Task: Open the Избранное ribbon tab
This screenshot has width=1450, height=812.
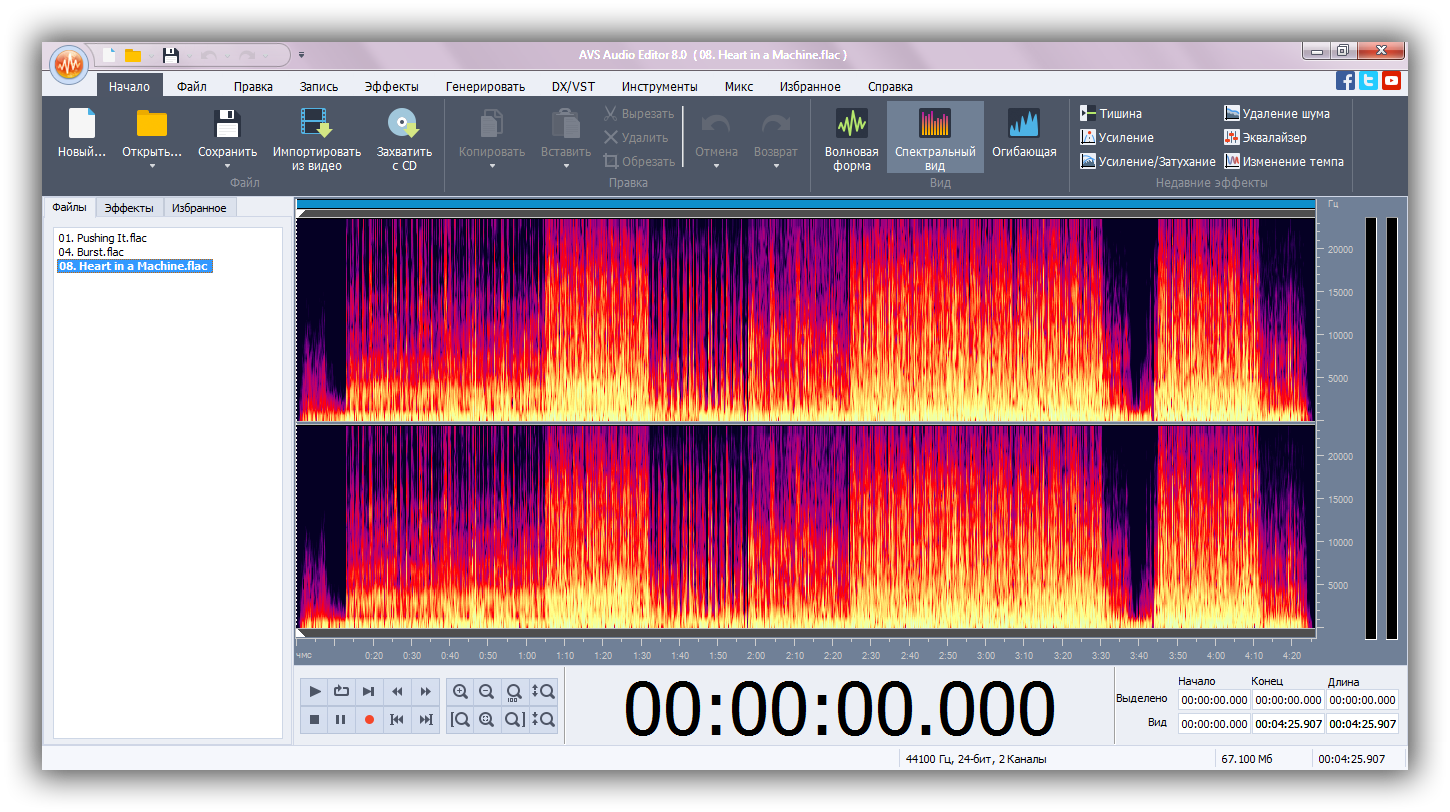Action: click(810, 87)
